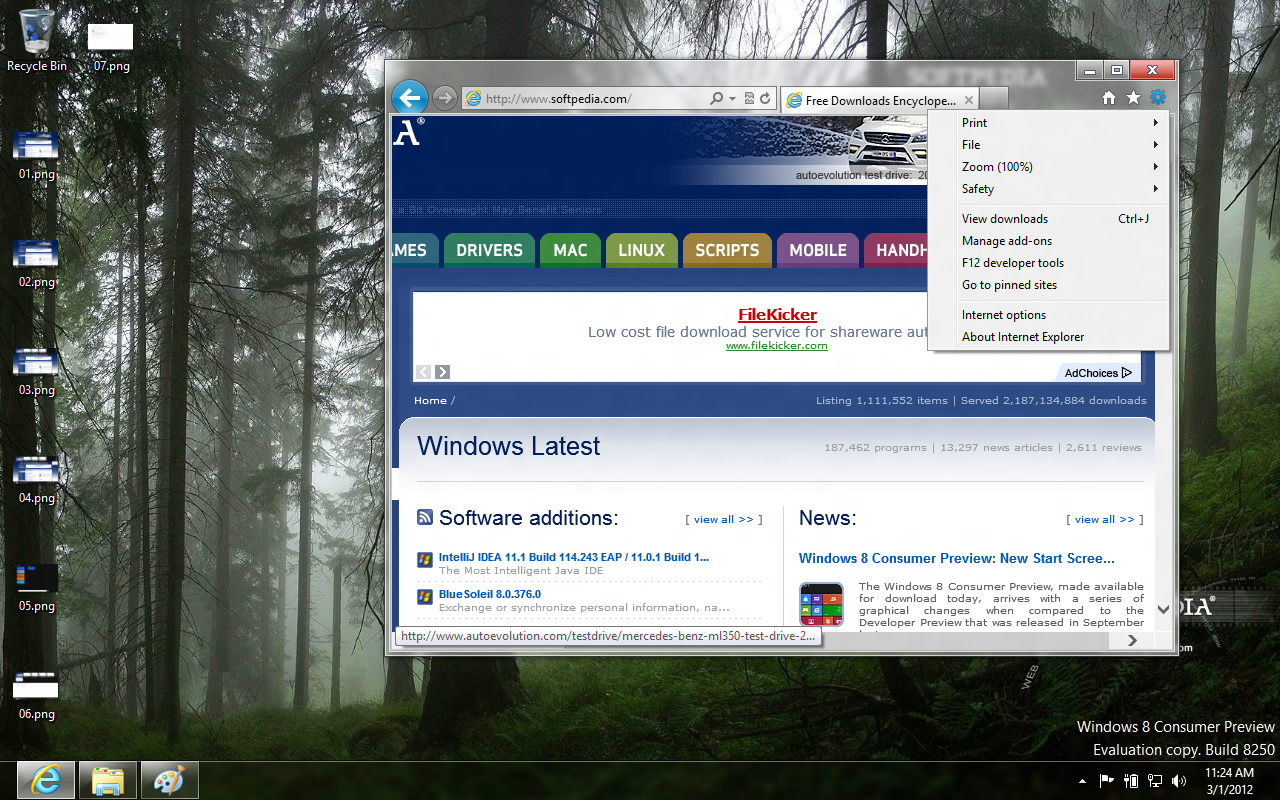Choose Go to pinned sites
1280x800 pixels.
click(1048, 285)
